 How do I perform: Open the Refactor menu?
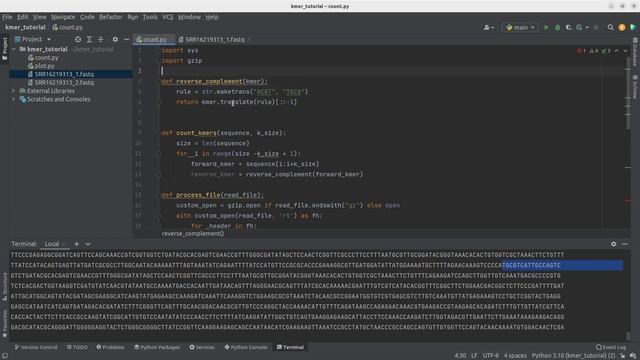pyautogui.click(x=111, y=17)
